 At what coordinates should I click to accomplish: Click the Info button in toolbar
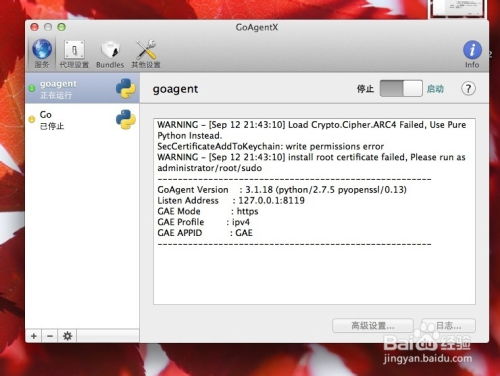coord(472,54)
